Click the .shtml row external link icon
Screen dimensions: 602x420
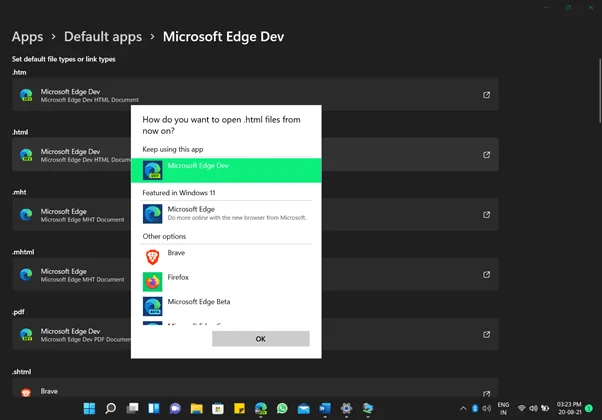[x=486, y=394]
